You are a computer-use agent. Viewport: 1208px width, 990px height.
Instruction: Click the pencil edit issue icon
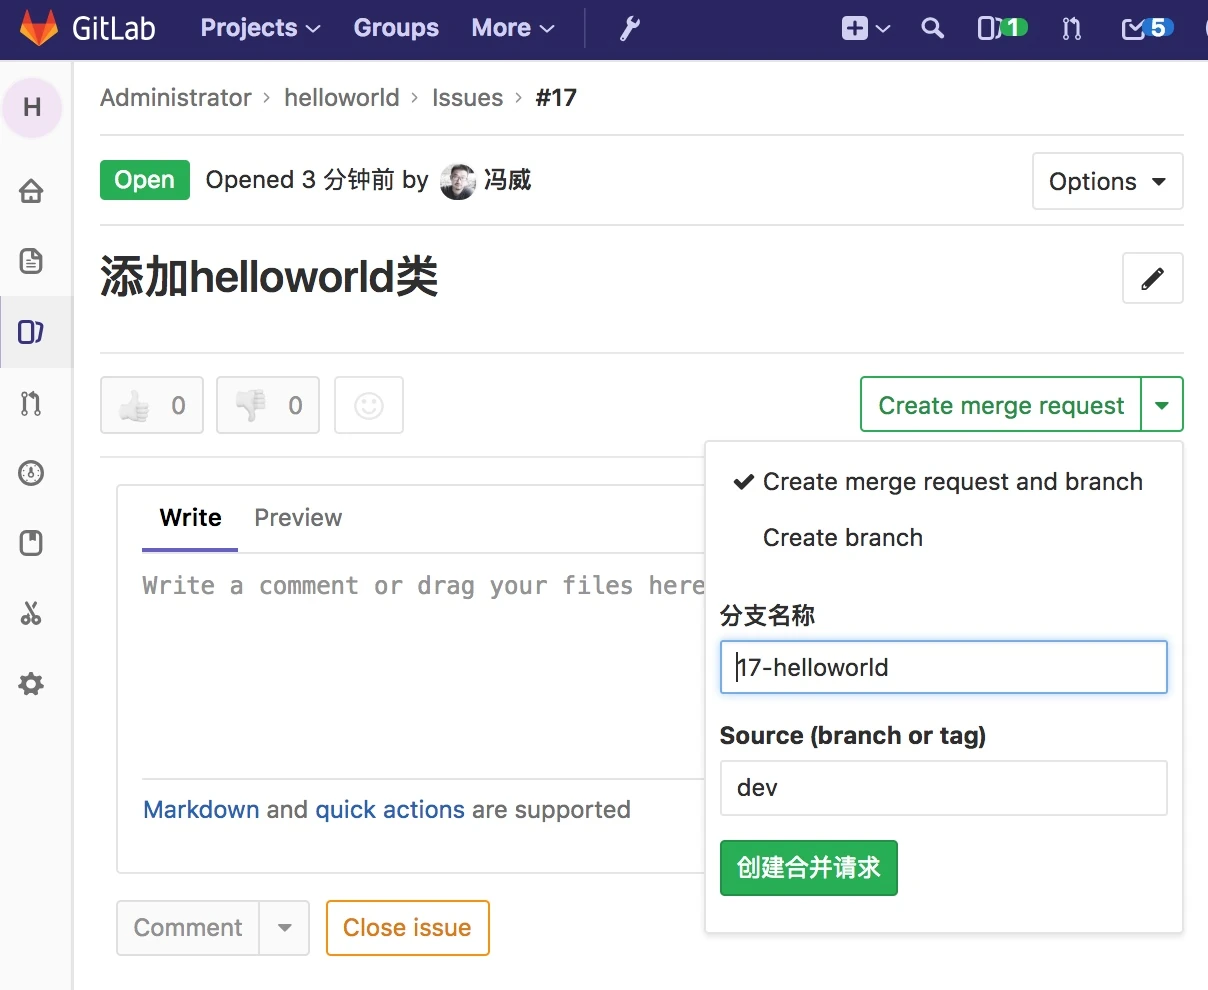click(1153, 278)
